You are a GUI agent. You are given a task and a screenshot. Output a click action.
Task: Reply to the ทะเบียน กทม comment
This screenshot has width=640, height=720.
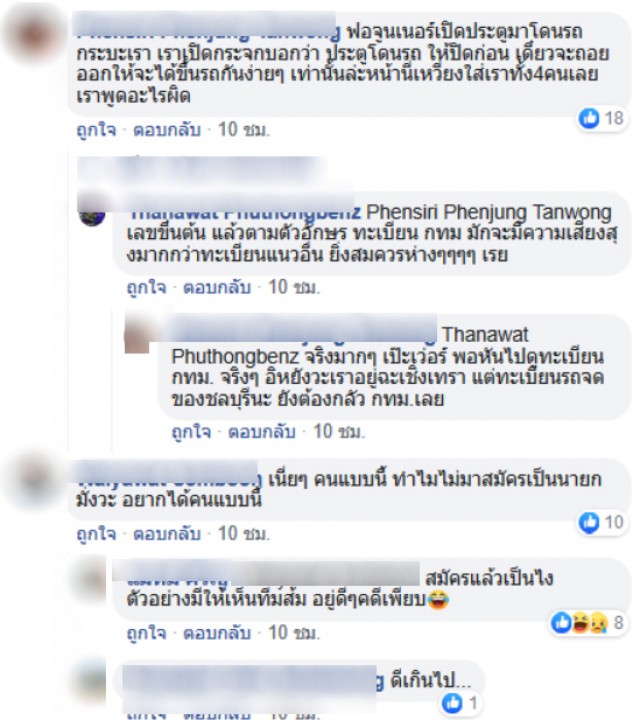(x=217, y=288)
